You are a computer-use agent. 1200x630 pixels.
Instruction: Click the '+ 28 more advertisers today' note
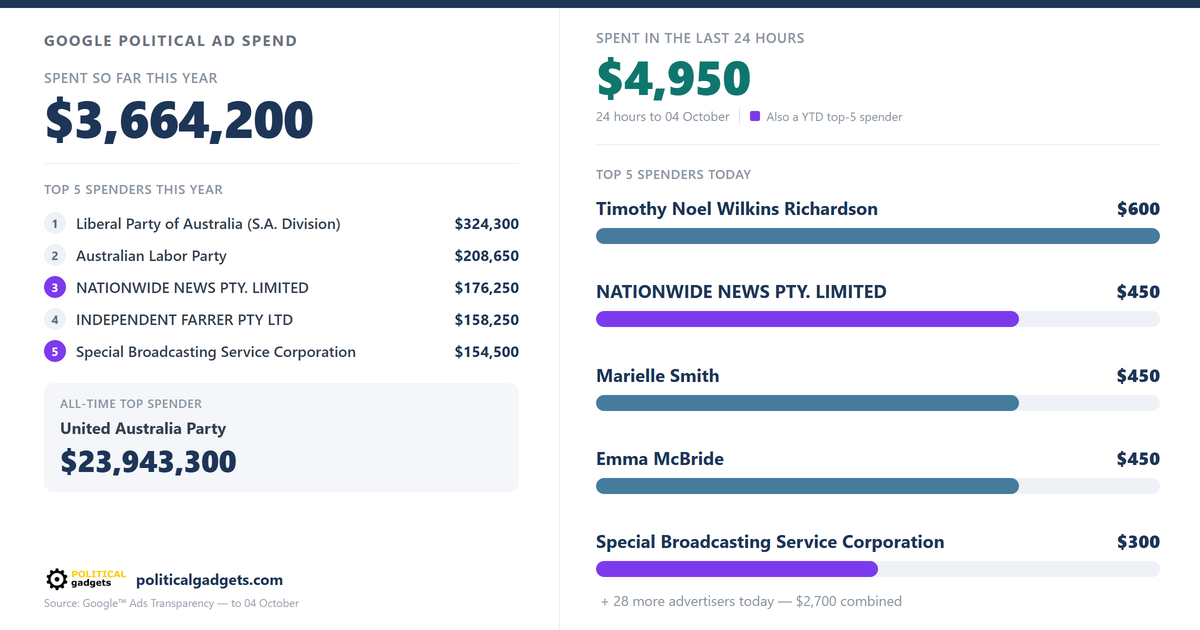[751, 602]
